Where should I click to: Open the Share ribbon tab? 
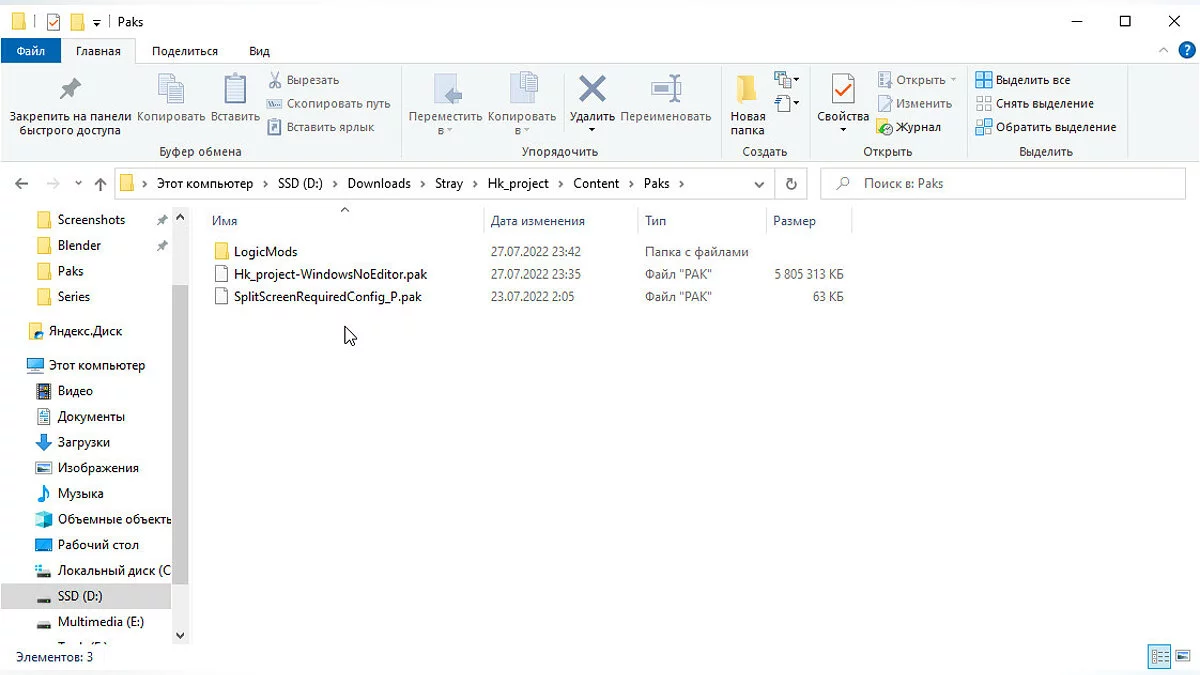click(x=185, y=51)
